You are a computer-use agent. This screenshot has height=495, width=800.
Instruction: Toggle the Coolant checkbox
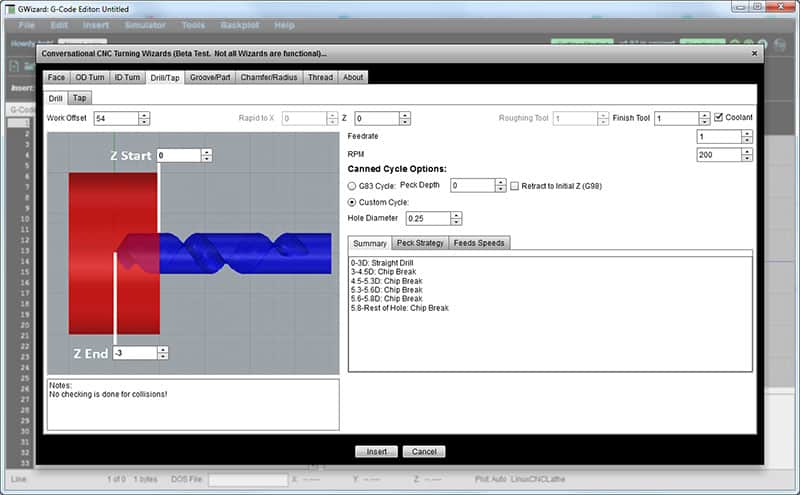coord(718,117)
